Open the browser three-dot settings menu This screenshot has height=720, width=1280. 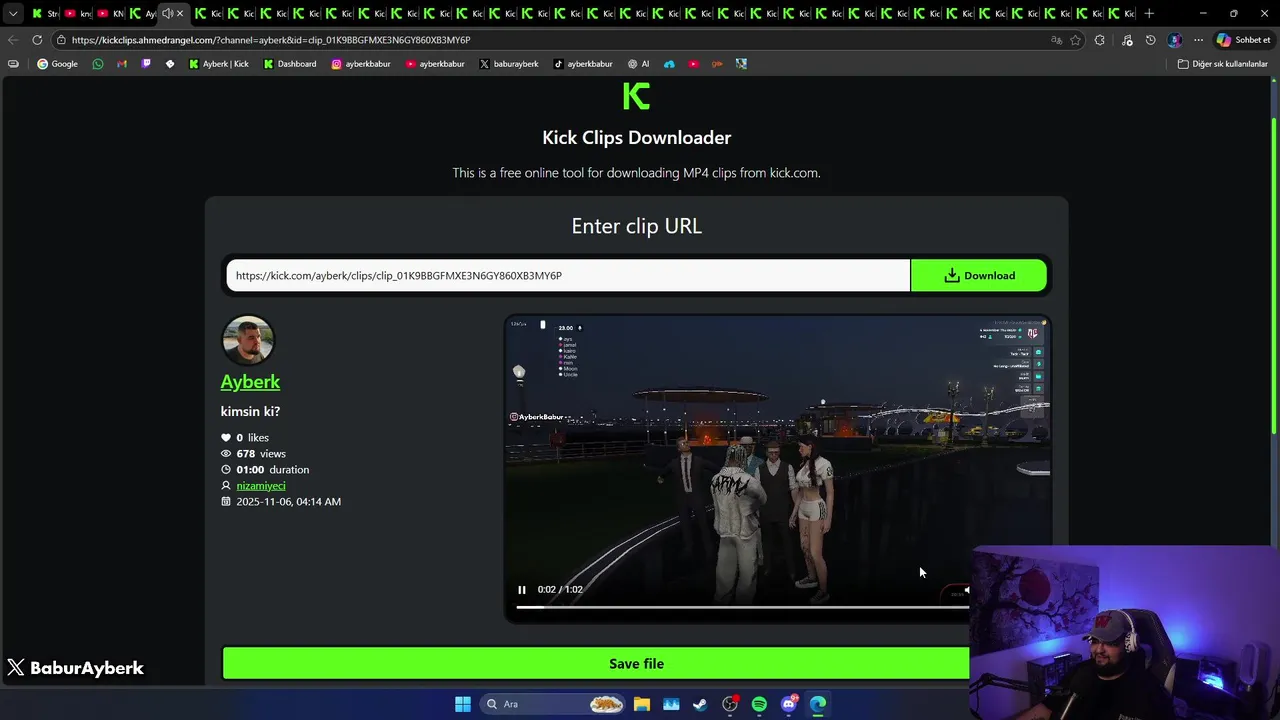[x=1198, y=40]
